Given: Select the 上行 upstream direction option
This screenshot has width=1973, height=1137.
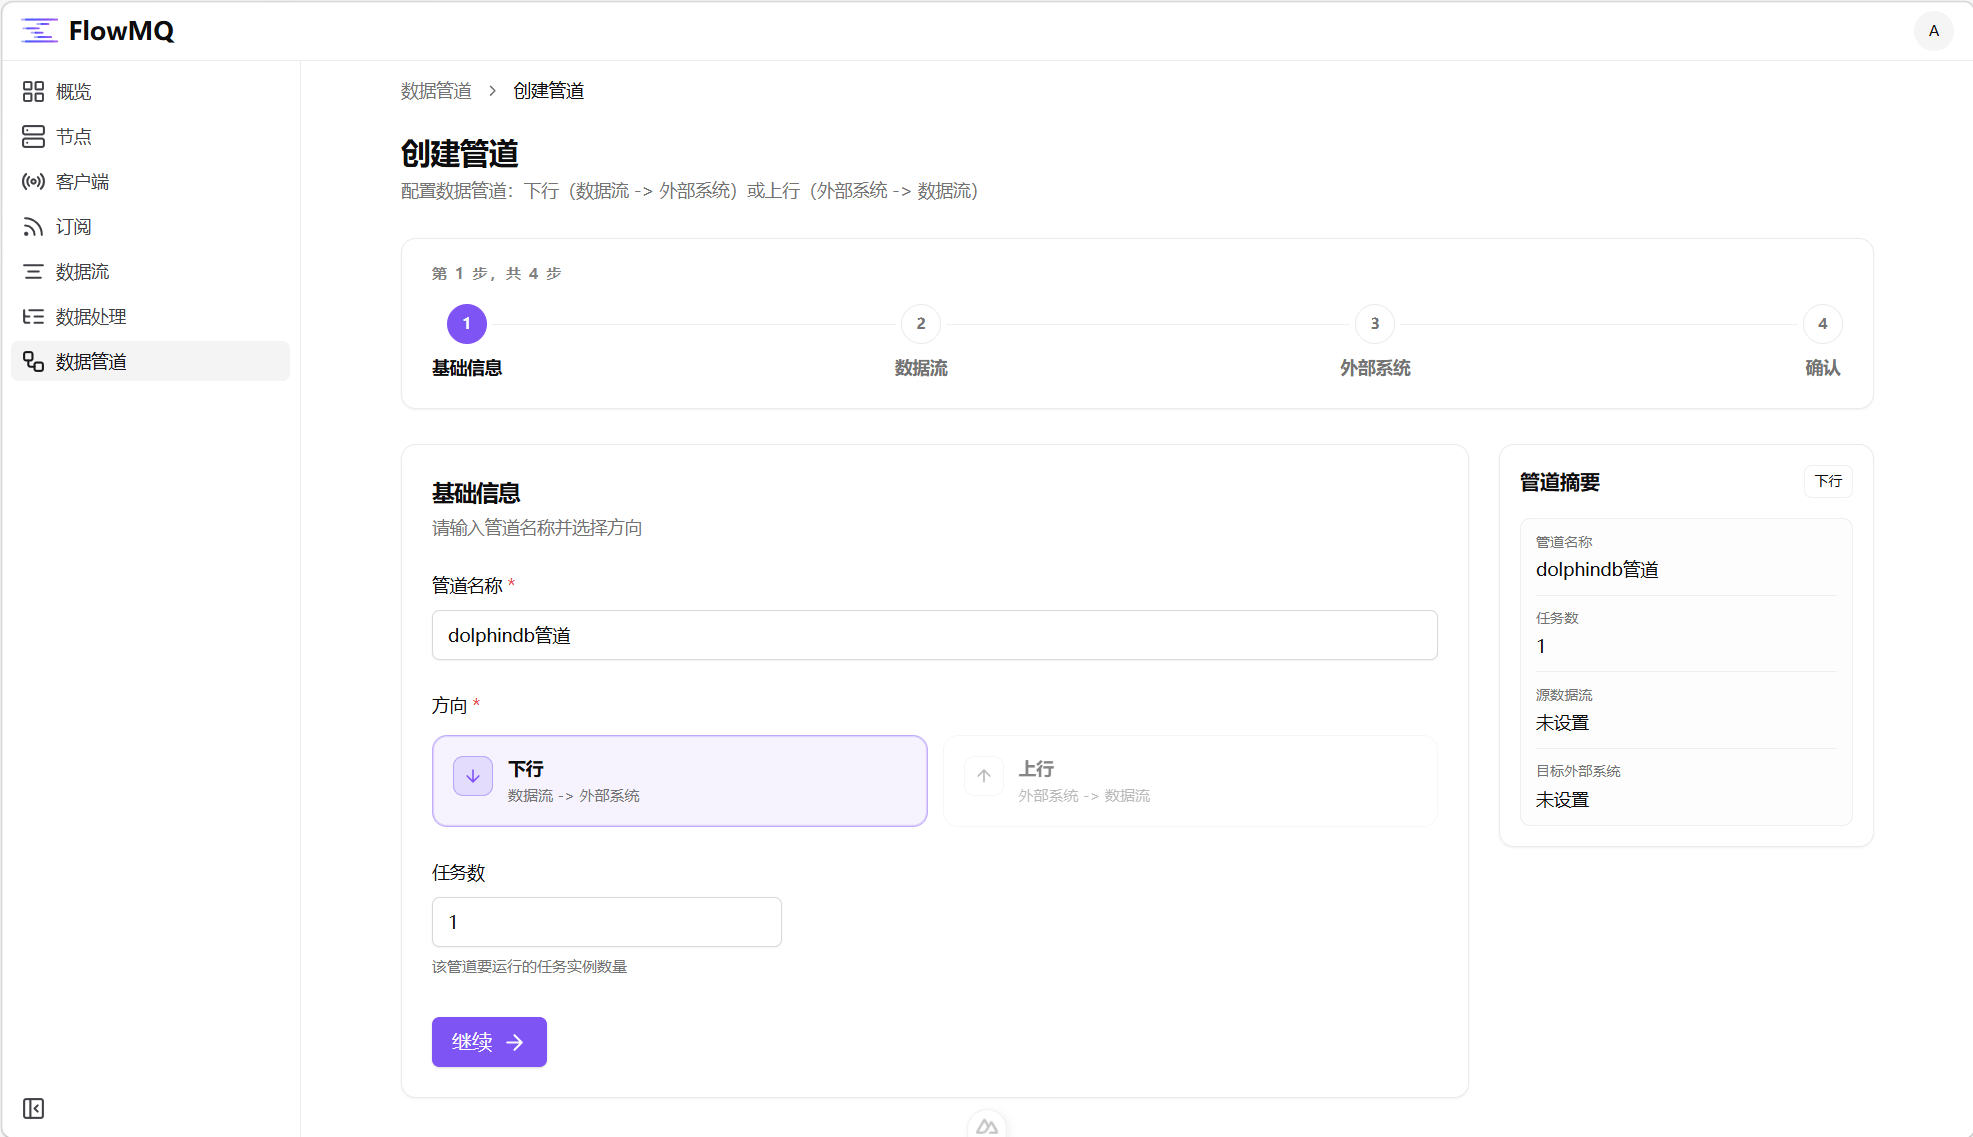Looking at the screenshot, I should pos(1189,781).
